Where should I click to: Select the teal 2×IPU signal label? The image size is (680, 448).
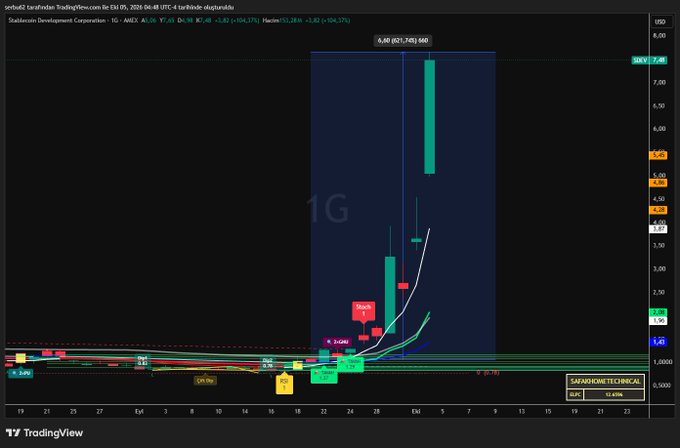coord(21,373)
